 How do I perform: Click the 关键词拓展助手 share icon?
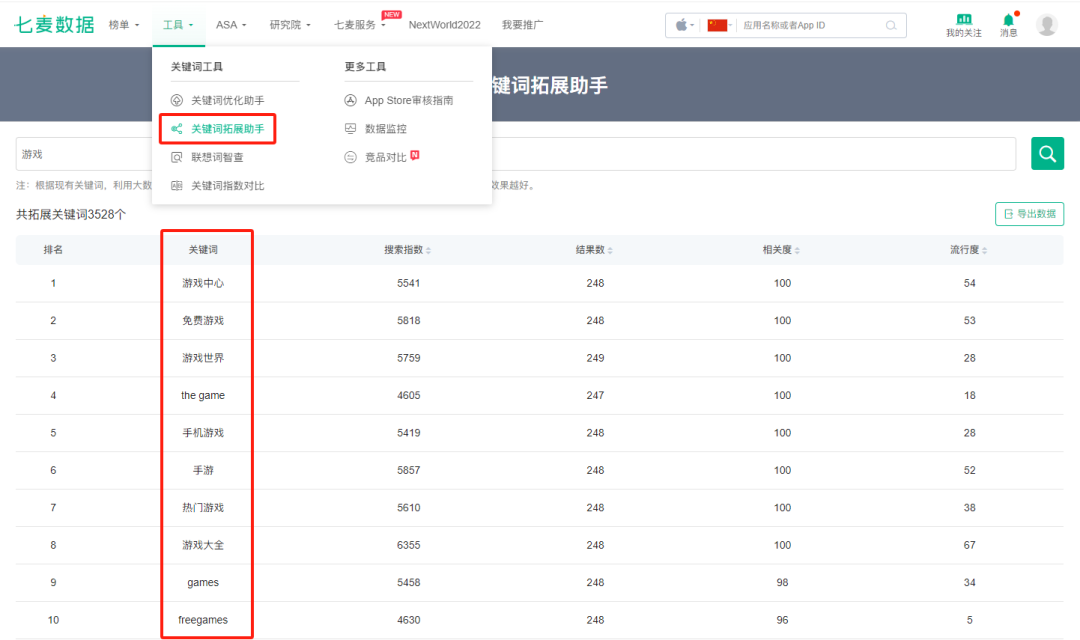(x=177, y=129)
